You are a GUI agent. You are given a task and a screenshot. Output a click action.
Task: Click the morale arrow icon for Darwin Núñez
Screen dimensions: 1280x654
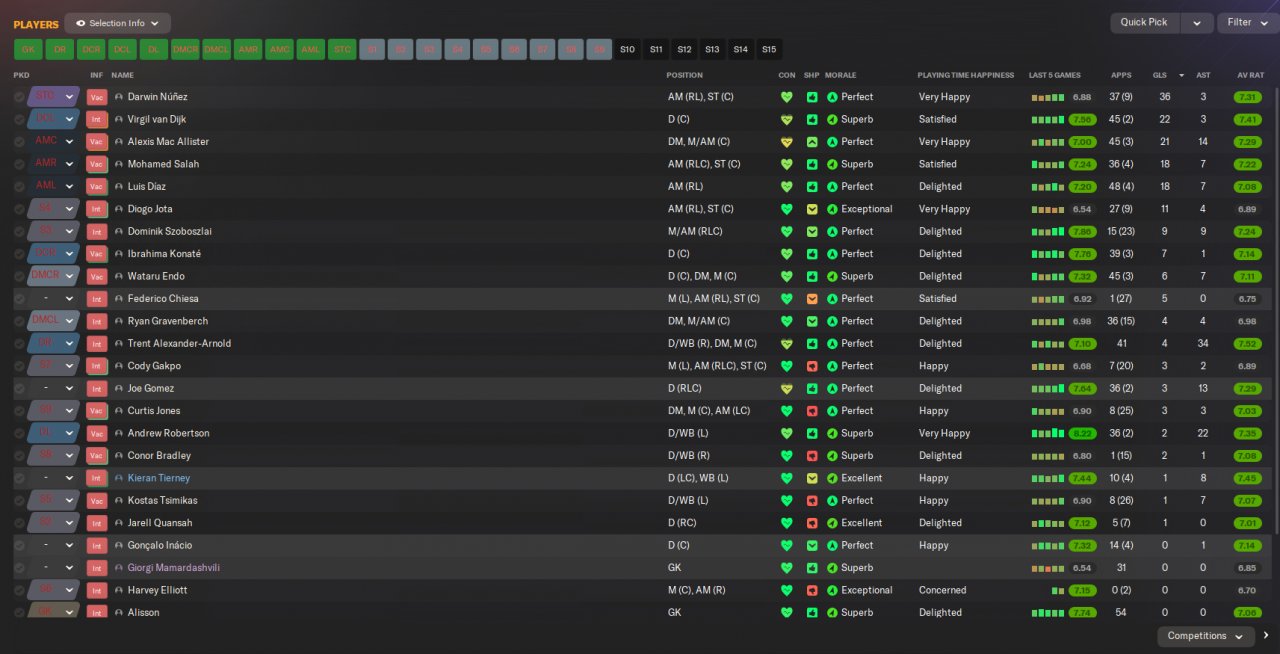(832, 97)
